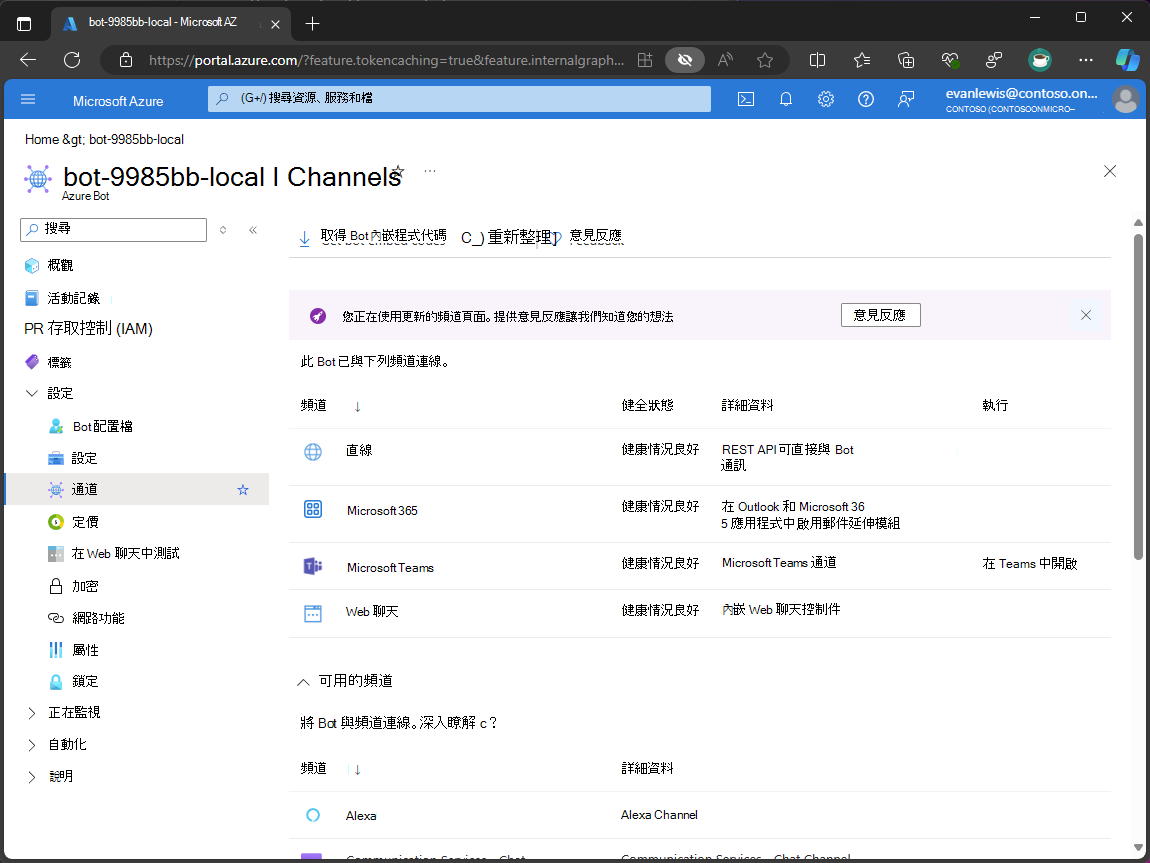This screenshot has width=1150, height=863.
Task: Collapse the sidebar with double-chevron icon
Action: click(253, 229)
